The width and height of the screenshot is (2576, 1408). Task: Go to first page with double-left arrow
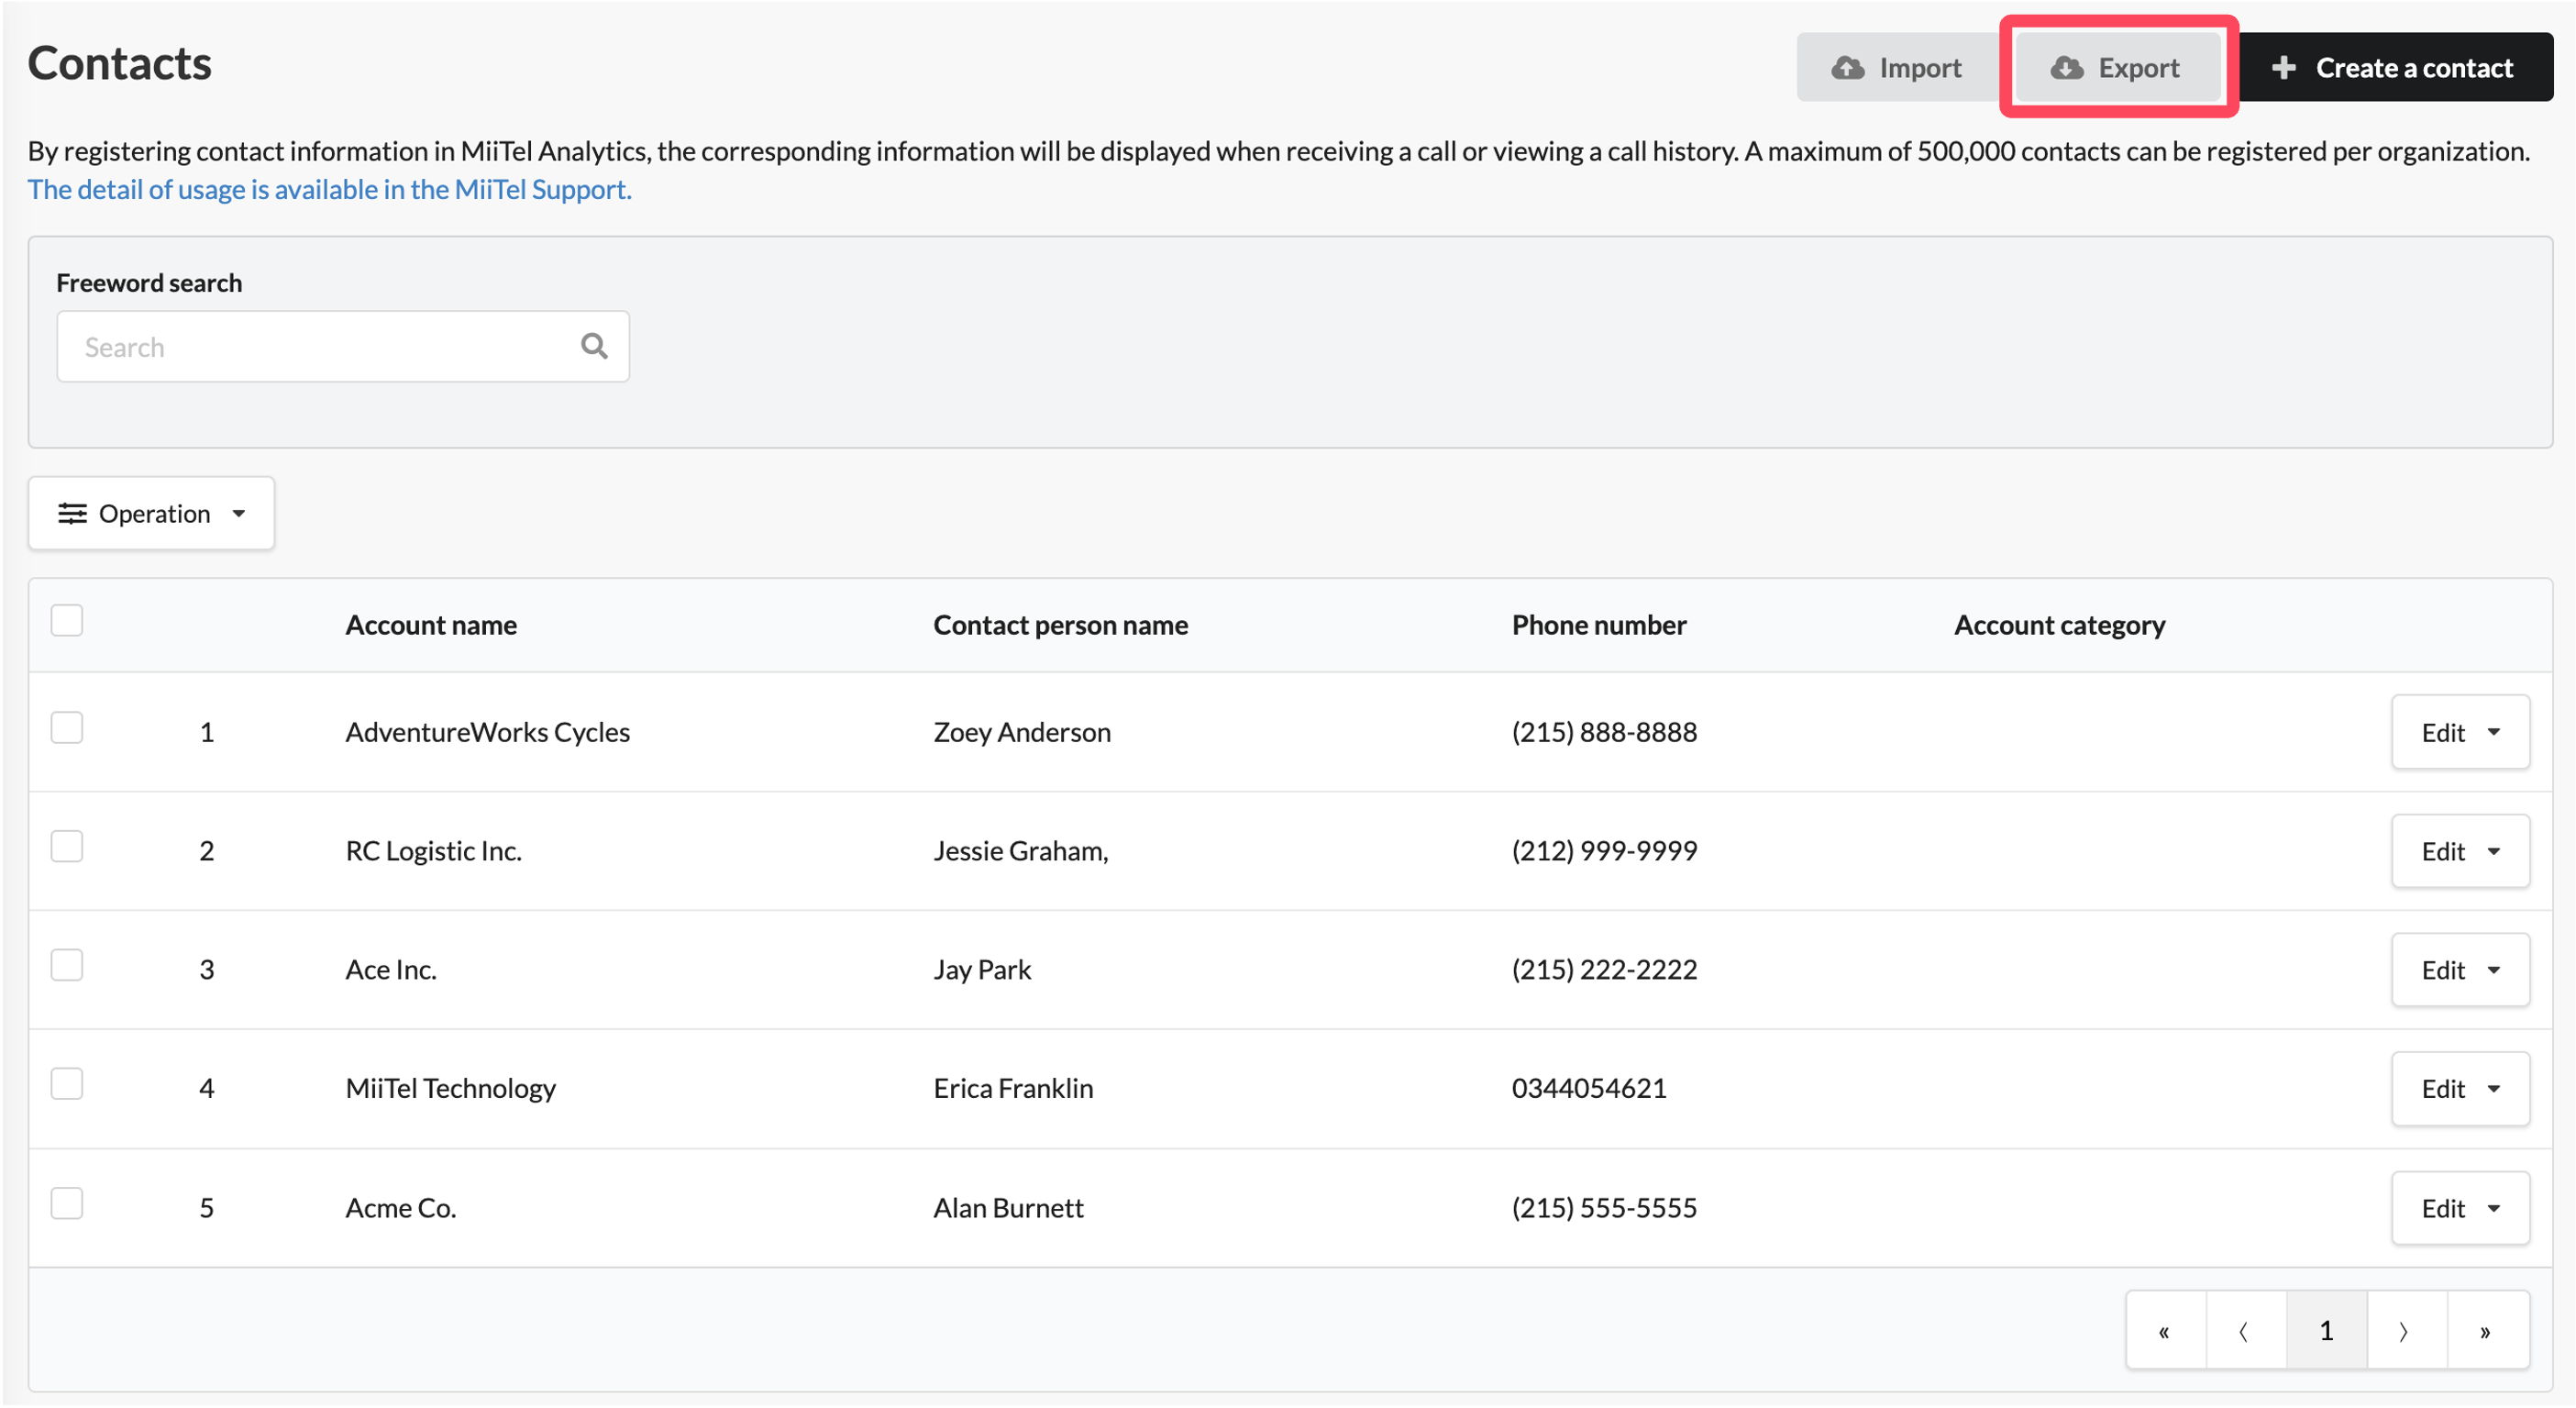[2166, 1331]
